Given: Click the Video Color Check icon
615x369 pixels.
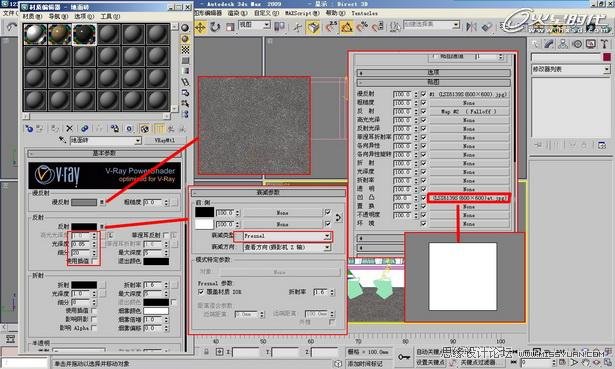Looking at the screenshot, I should coord(185,71).
